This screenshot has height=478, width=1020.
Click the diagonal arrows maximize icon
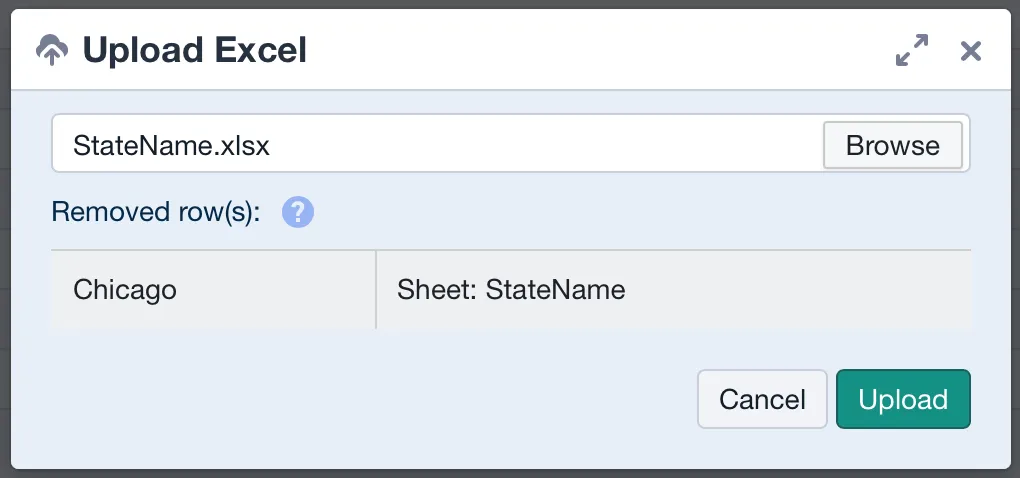pyautogui.click(x=912, y=50)
